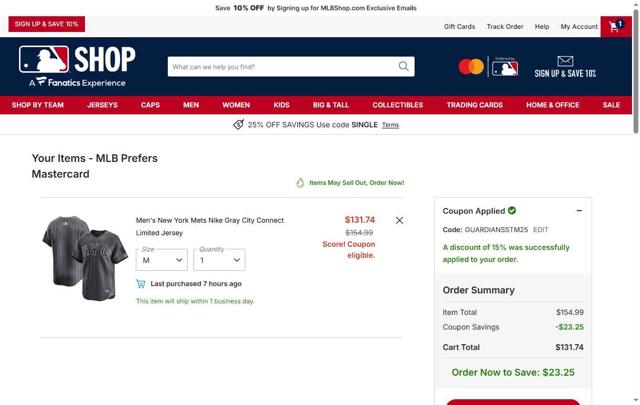Remove the Mets jersey with X icon
The image size is (640, 405).
point(399,220)
